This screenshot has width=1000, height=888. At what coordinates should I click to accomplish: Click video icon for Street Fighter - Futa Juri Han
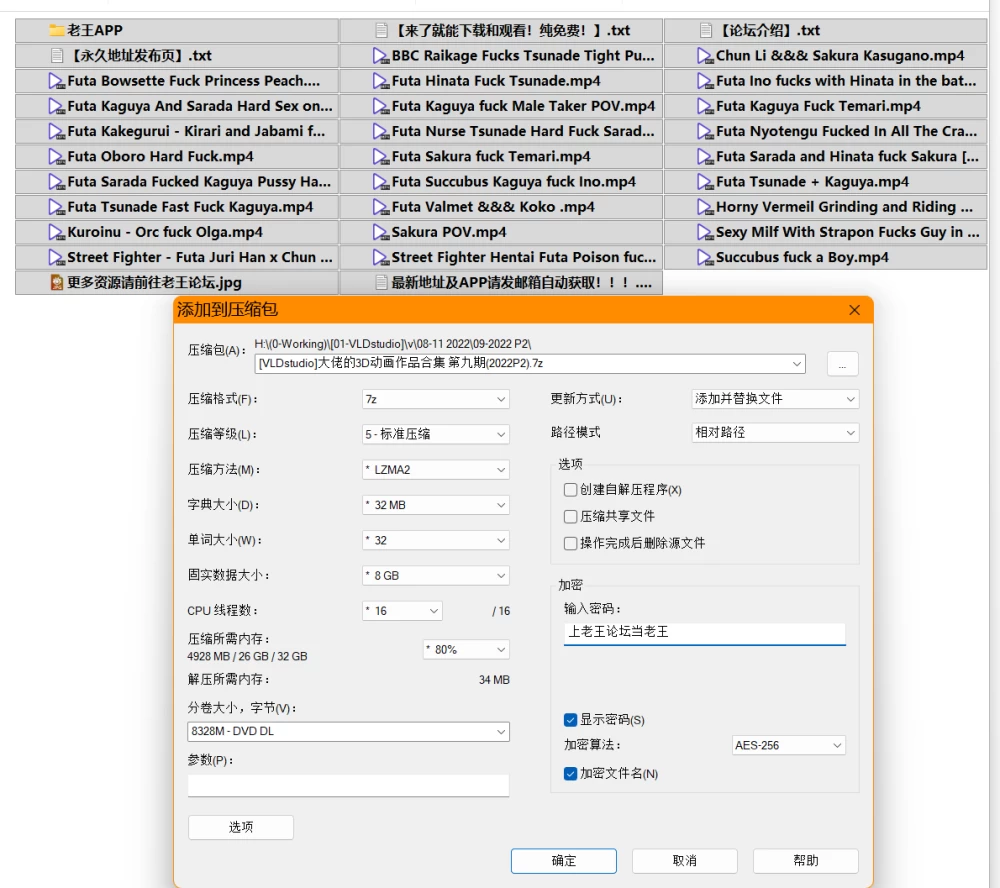point(57,258)
